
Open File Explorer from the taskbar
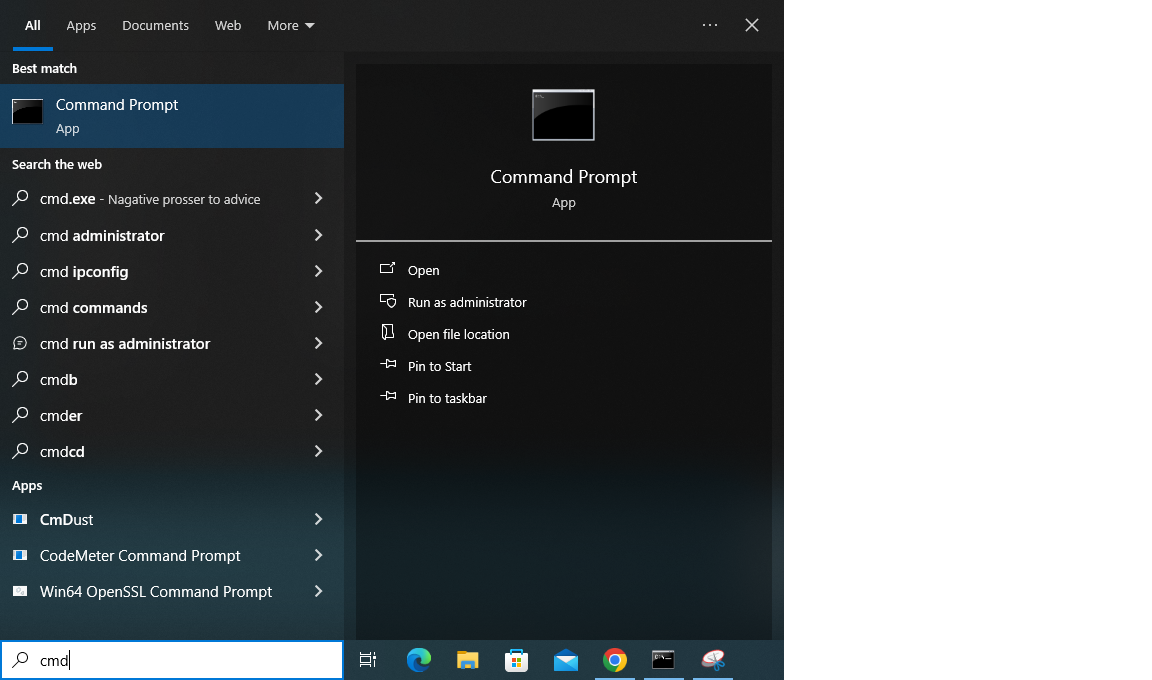pyautogui.click(x=467, y=660)
